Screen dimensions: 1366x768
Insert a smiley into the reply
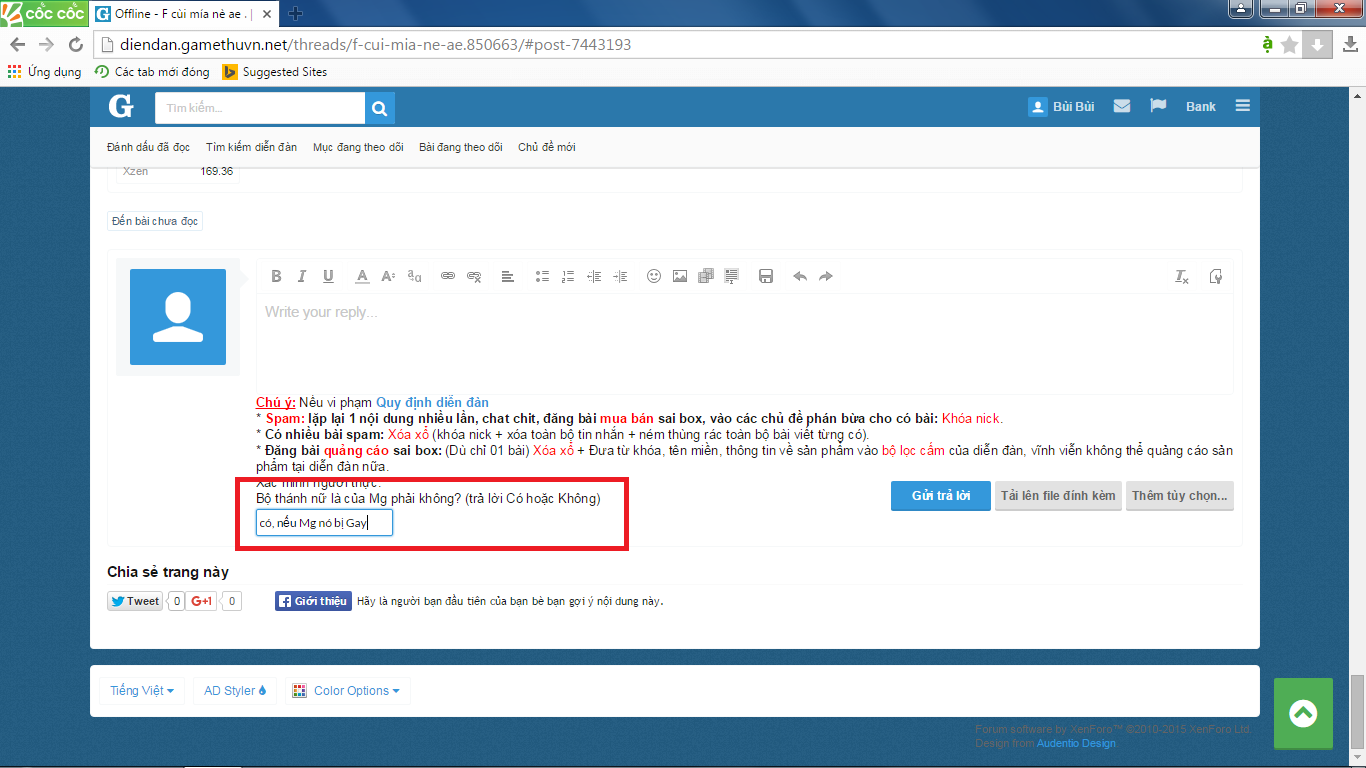pyautogui.click(x=654, y=277)
